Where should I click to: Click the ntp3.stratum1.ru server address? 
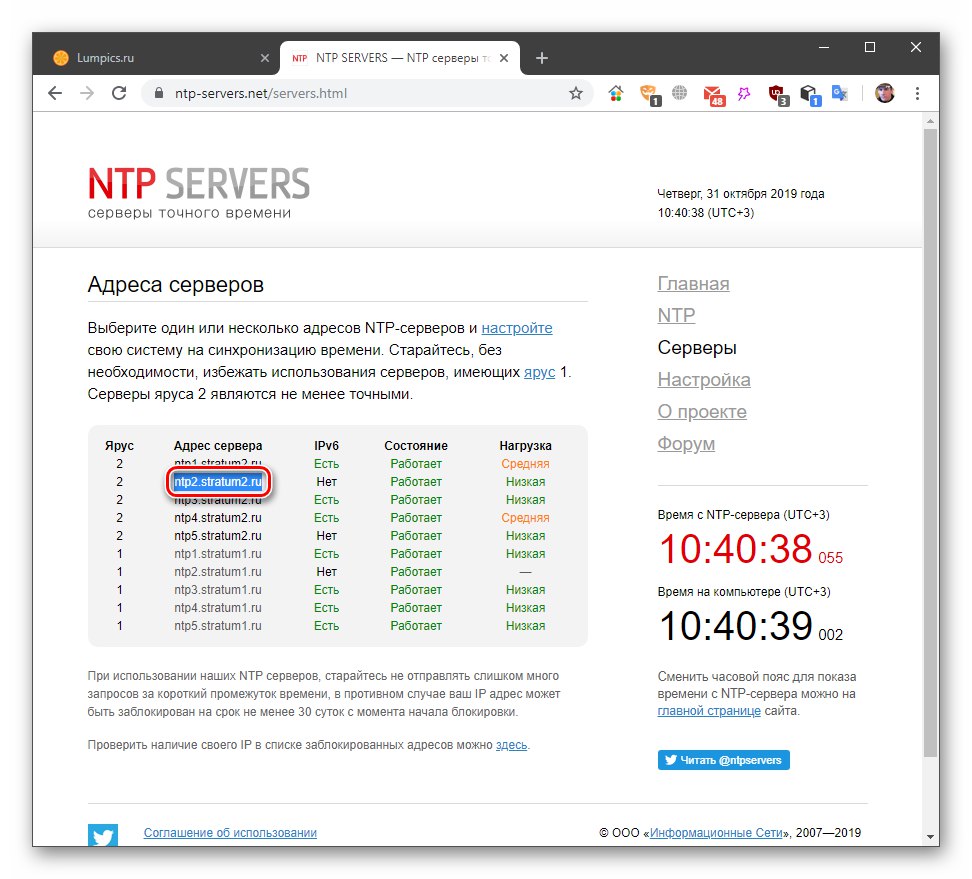tap(218, 590)
